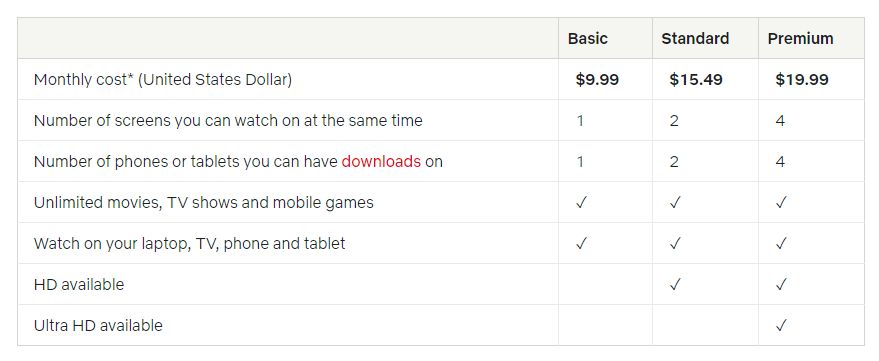
Task: Click Basic checkmark for Watch on laptop row
Action: click(x=581, y=243)
